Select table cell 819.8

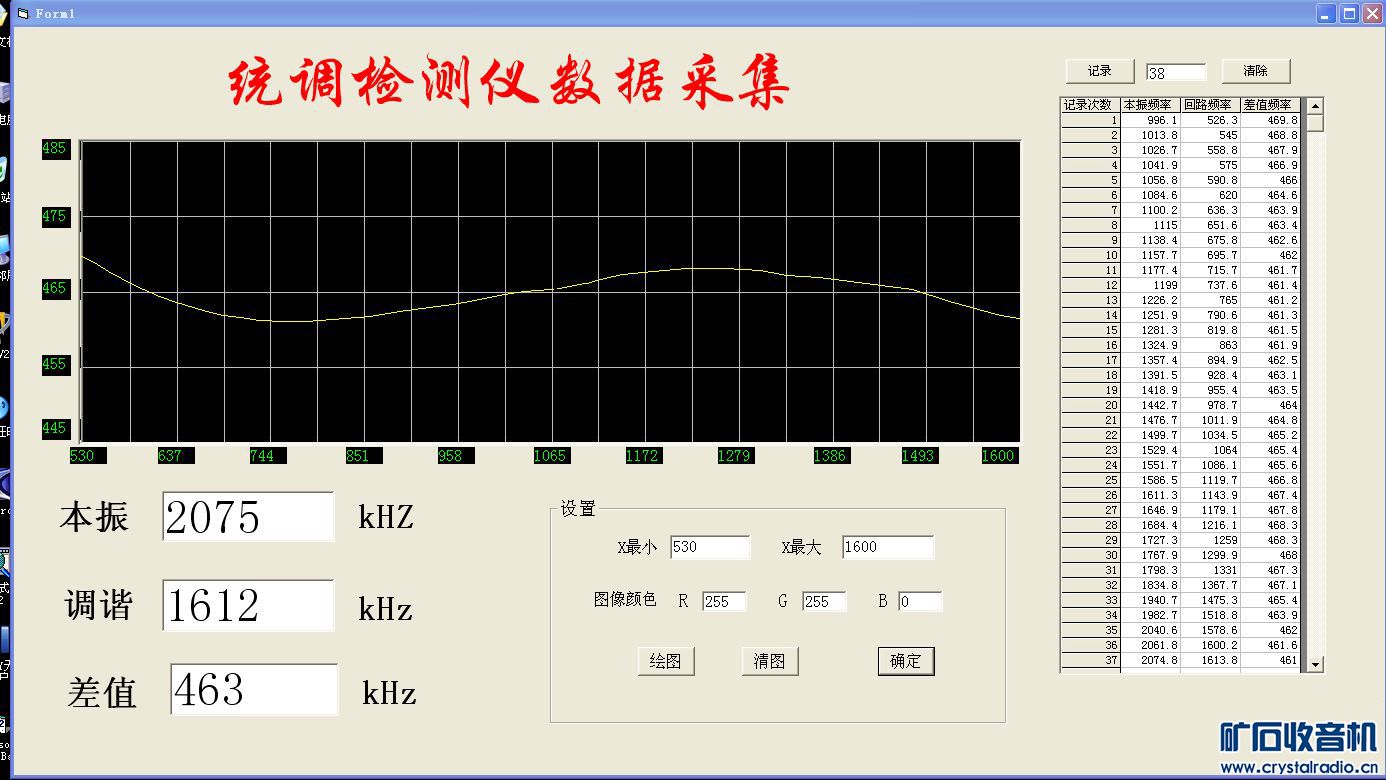pos(1210,330)
